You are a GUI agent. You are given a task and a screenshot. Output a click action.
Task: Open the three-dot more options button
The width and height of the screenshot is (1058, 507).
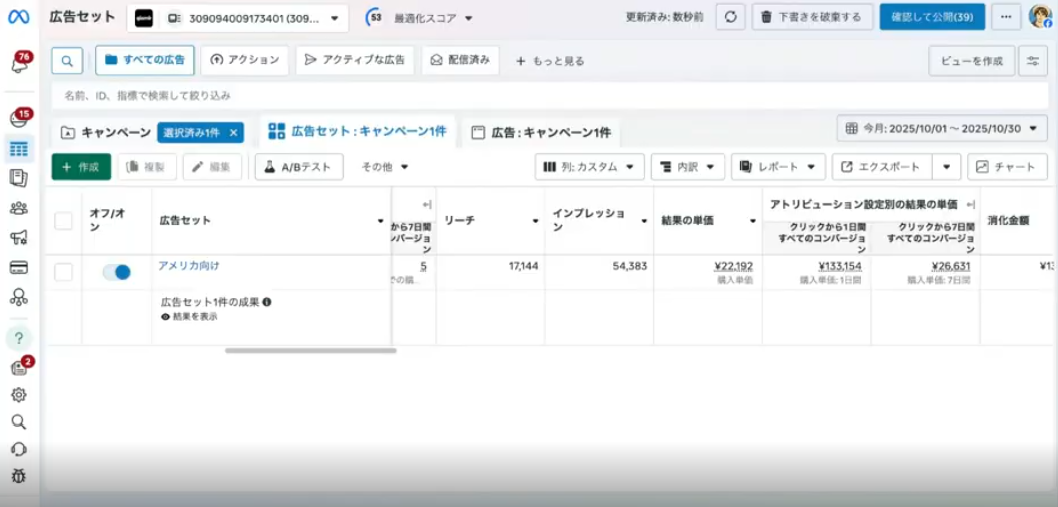pyautogui.click(x=1006, y=17)
